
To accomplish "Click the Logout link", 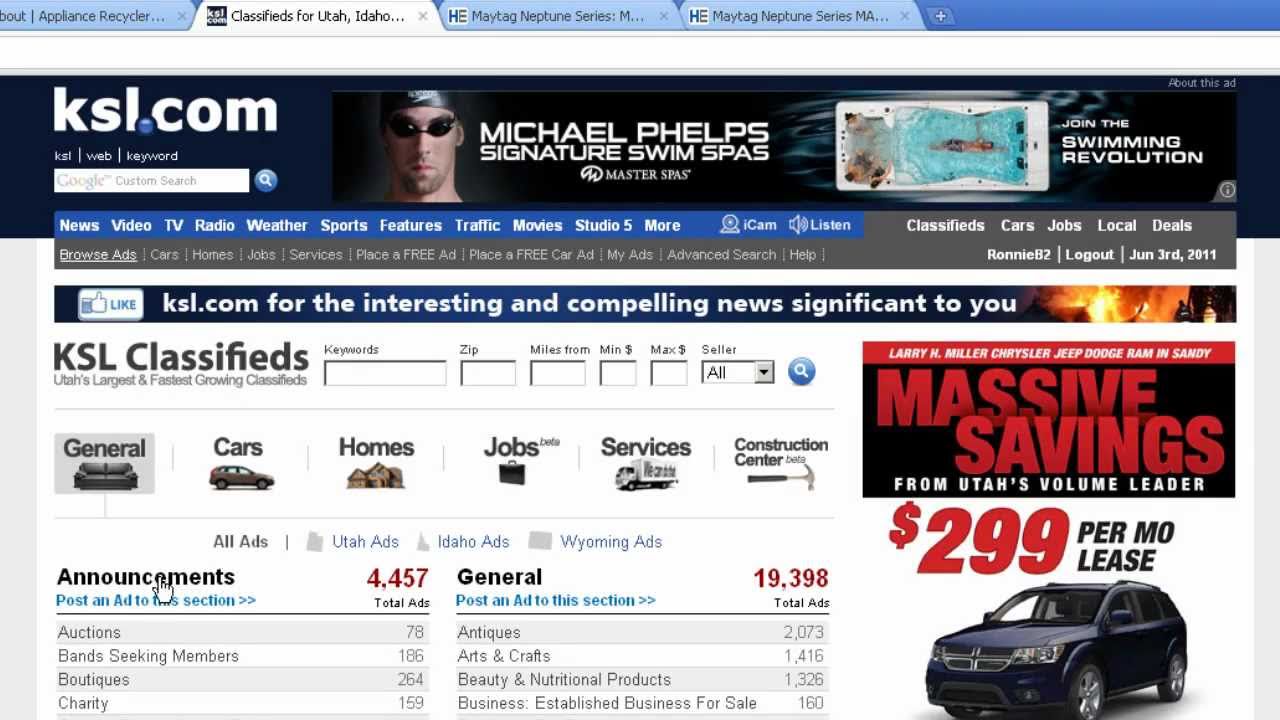I will 1089,254.
